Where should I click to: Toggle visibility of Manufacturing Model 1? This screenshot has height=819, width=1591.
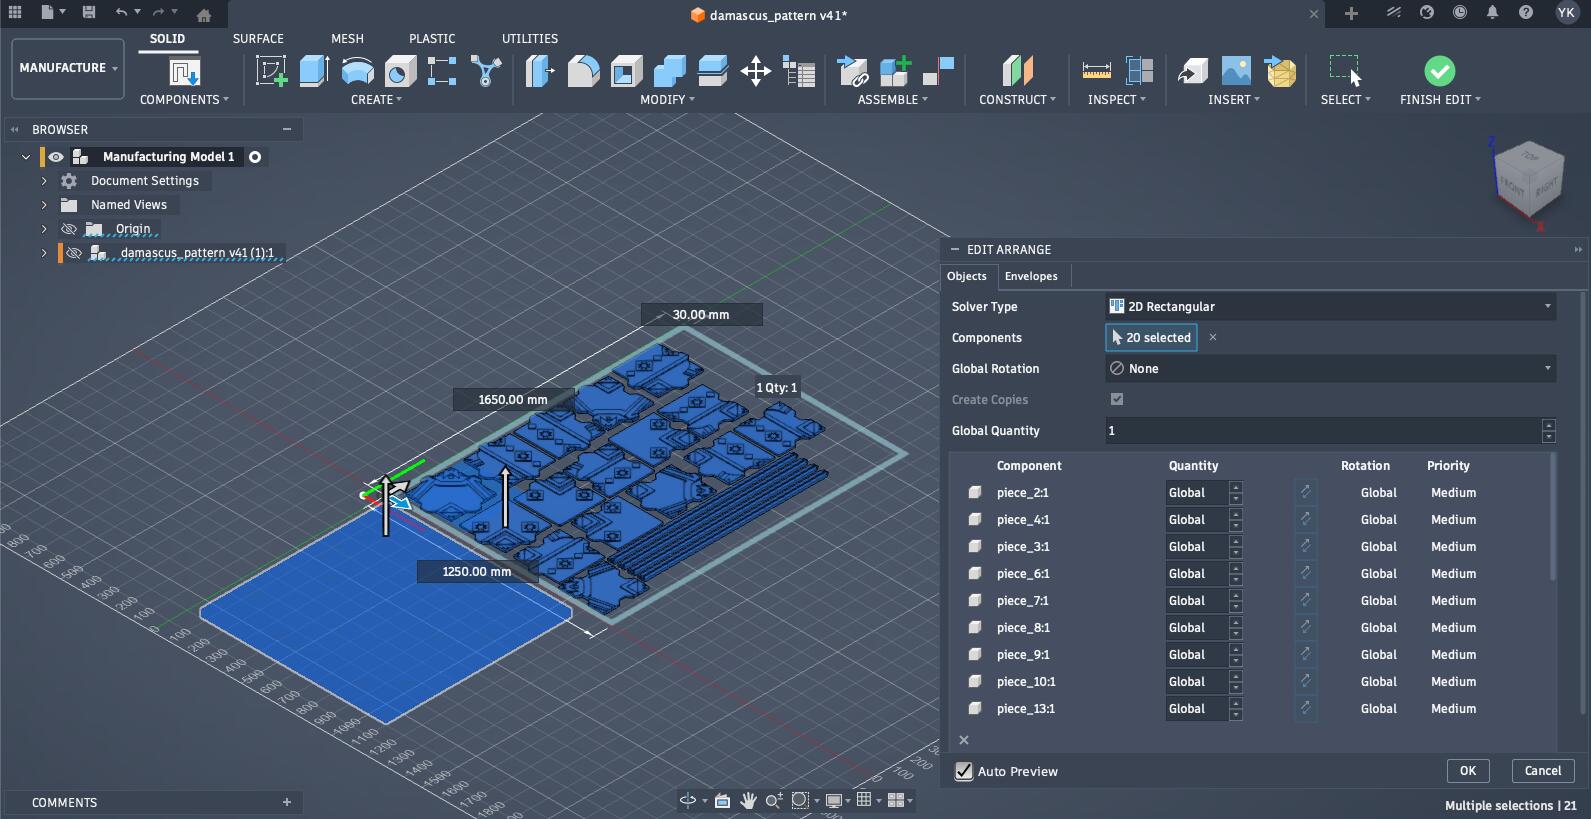coord(56,157)
